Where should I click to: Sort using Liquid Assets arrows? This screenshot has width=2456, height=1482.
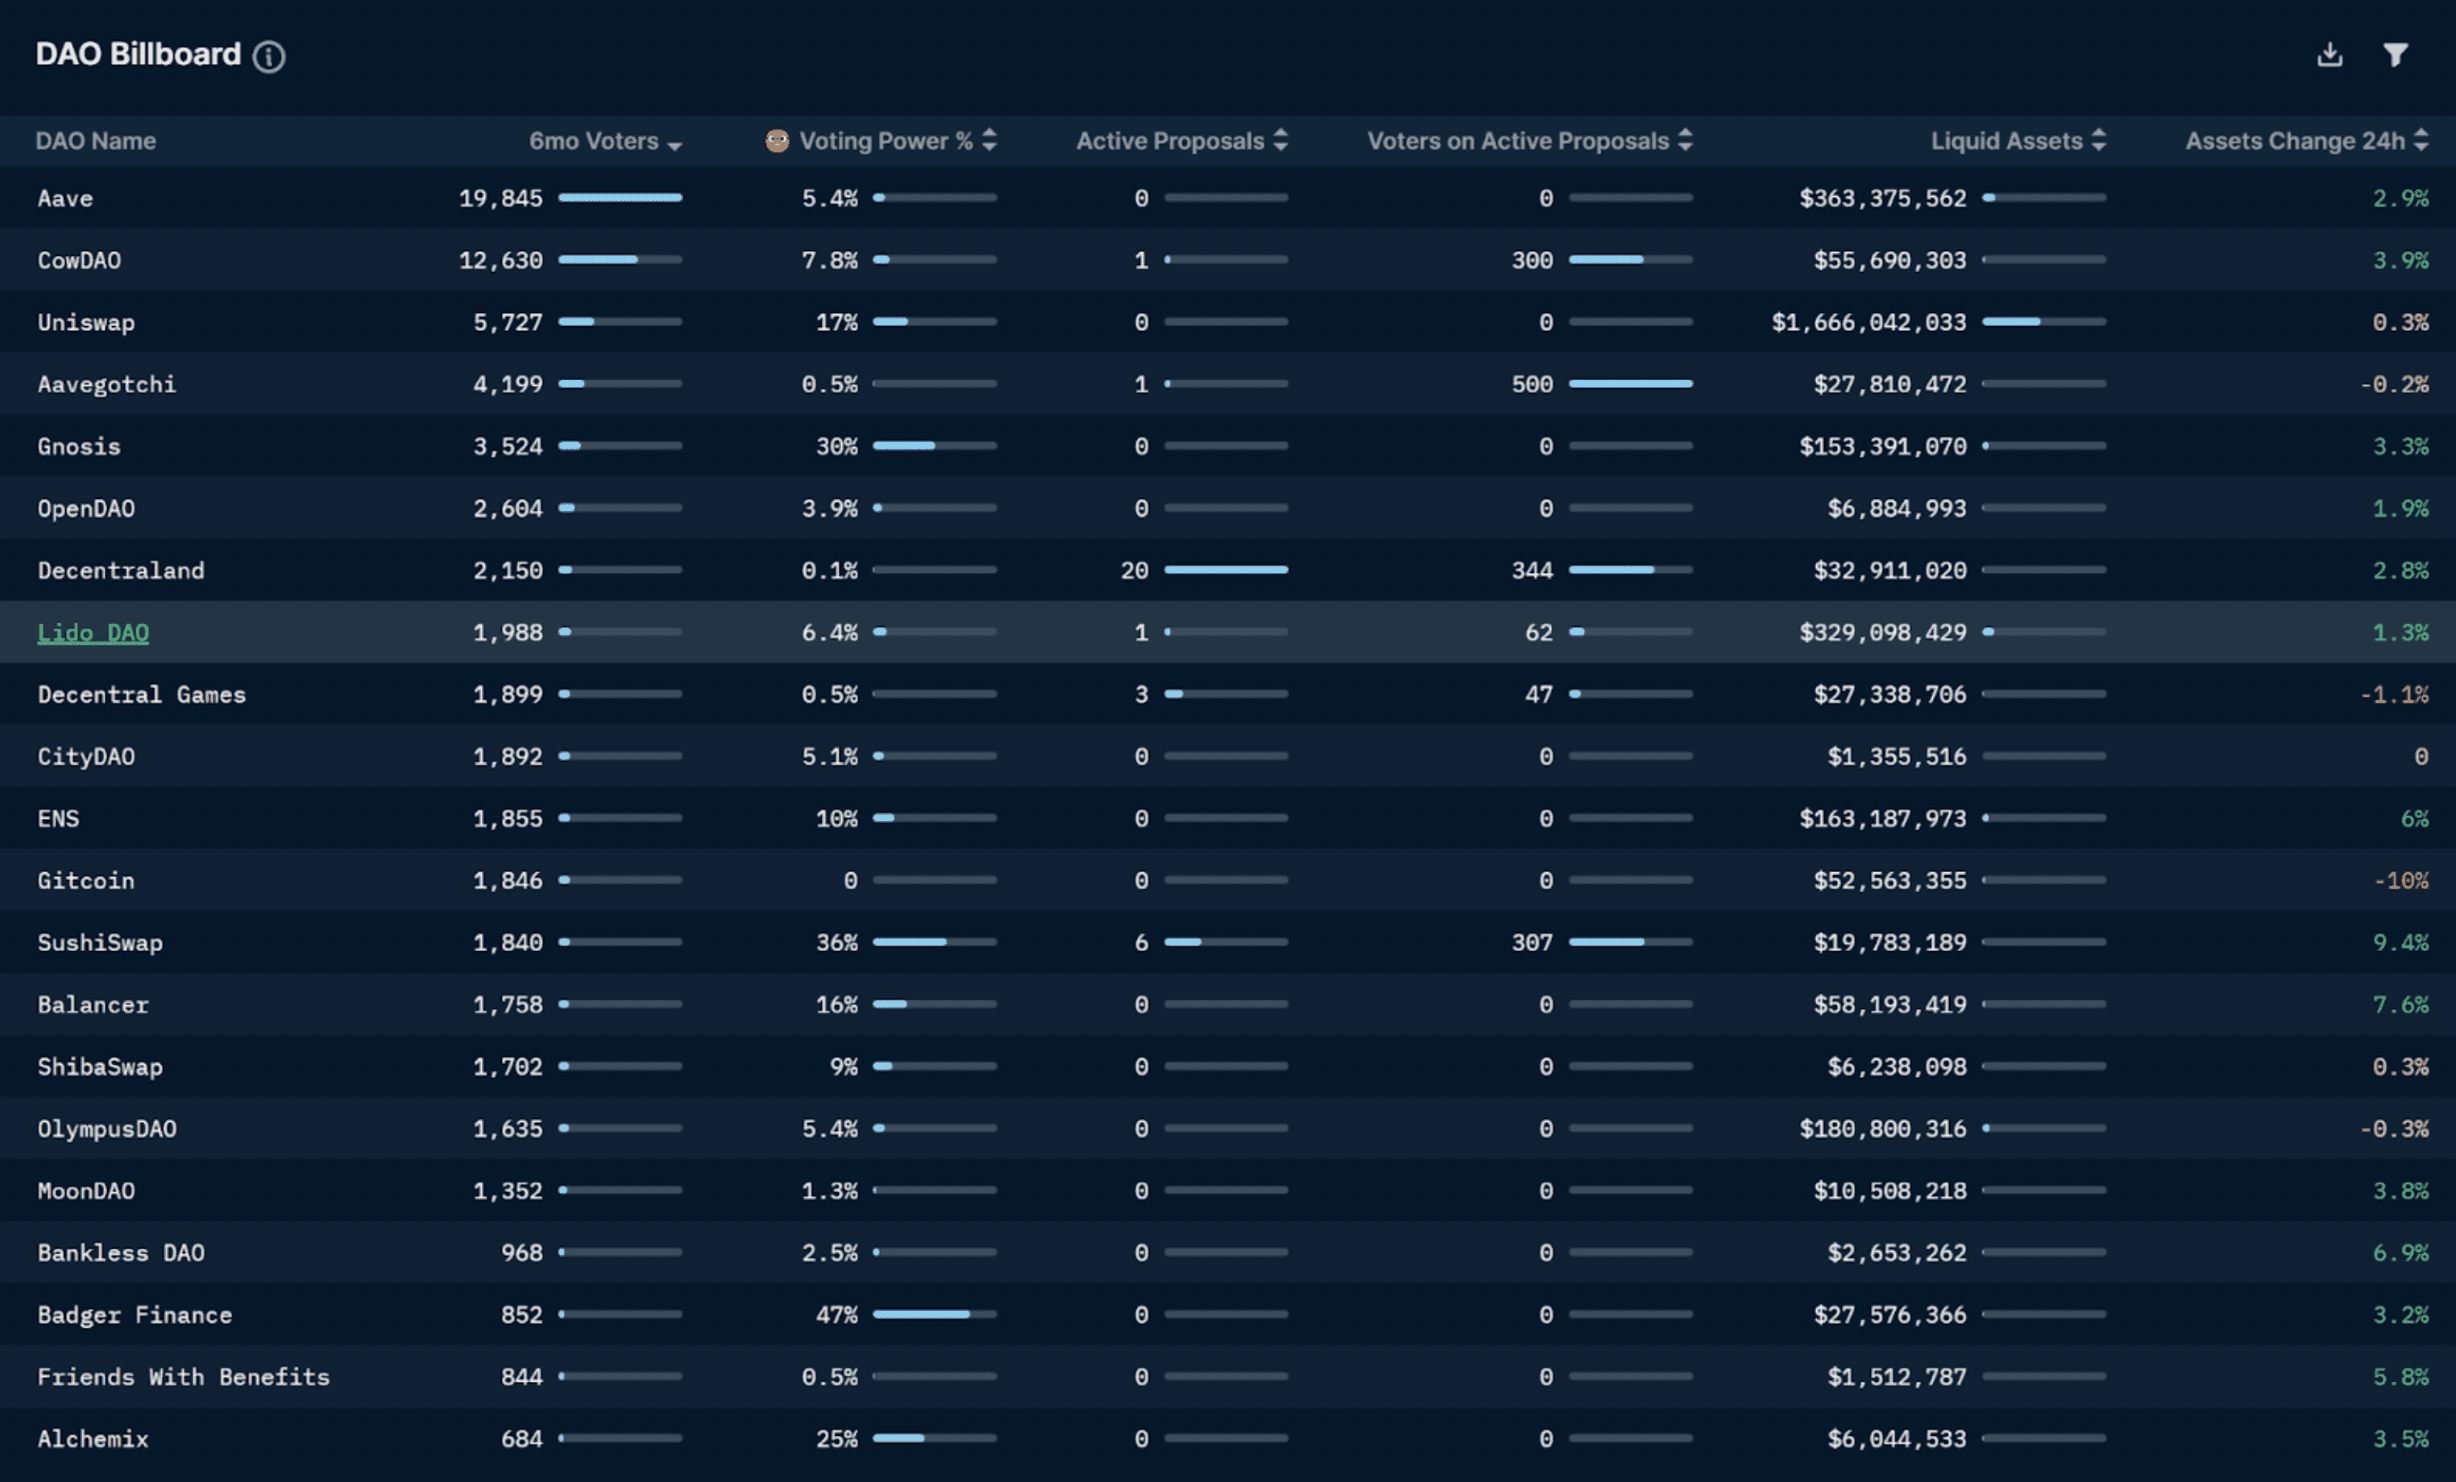click(2099, 141)
